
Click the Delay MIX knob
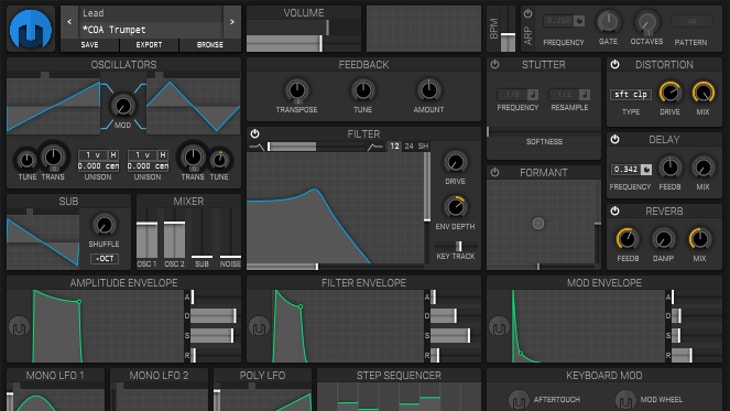[703, 168]
